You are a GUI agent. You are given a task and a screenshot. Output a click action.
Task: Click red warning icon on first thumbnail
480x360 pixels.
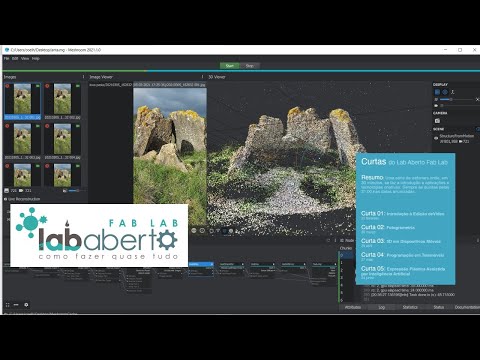(x=7, y=86)
